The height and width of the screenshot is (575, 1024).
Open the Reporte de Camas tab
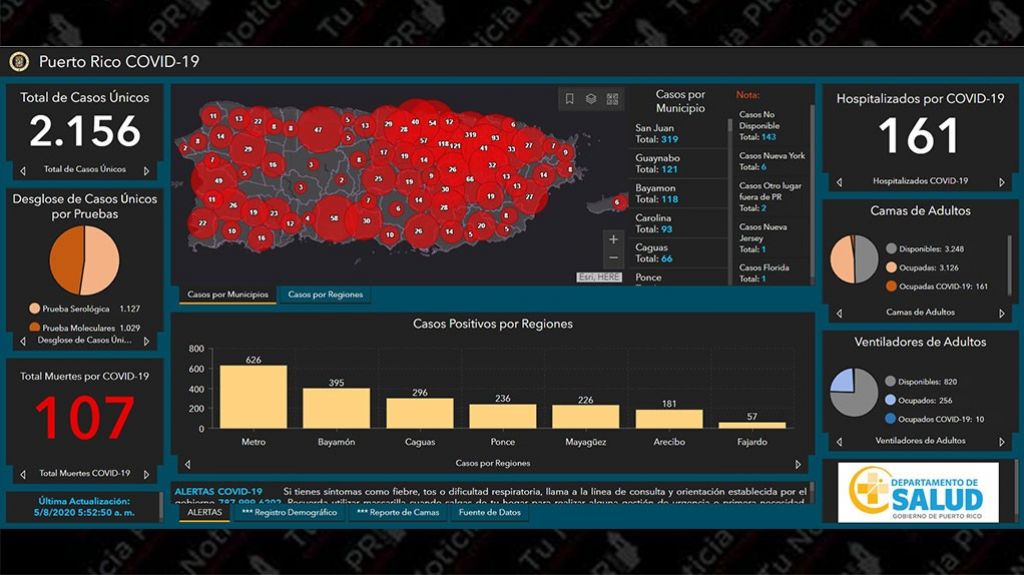tap(397, 513)
